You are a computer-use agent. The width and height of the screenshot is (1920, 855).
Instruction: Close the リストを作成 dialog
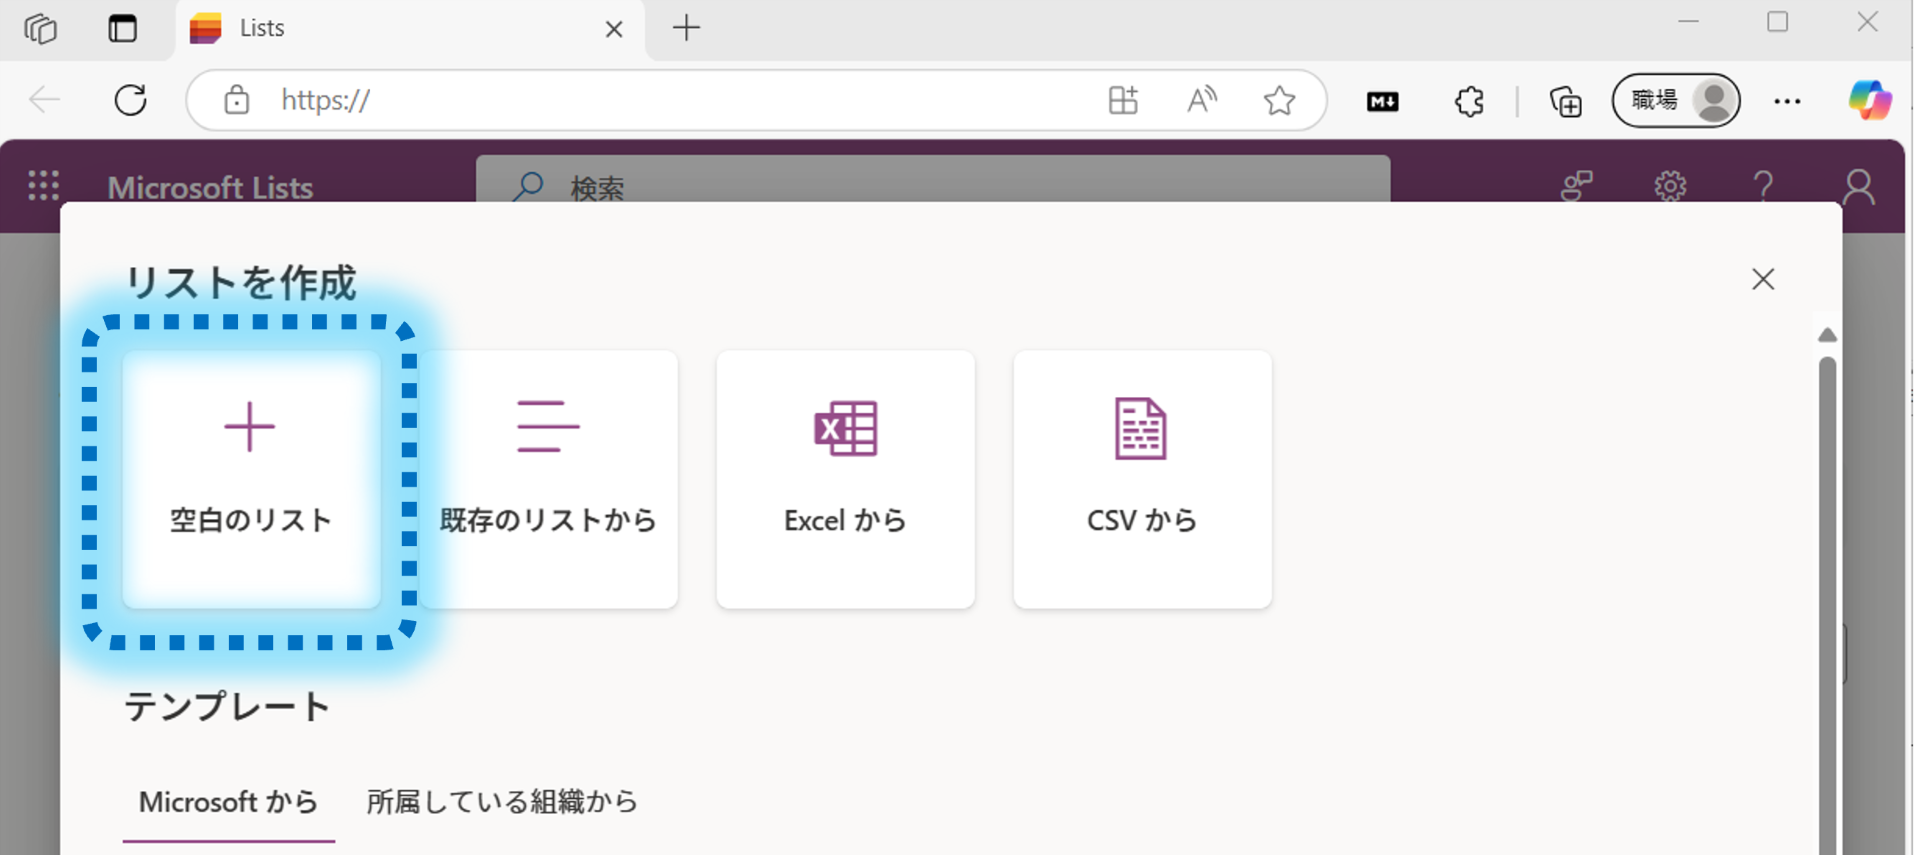1763,279
